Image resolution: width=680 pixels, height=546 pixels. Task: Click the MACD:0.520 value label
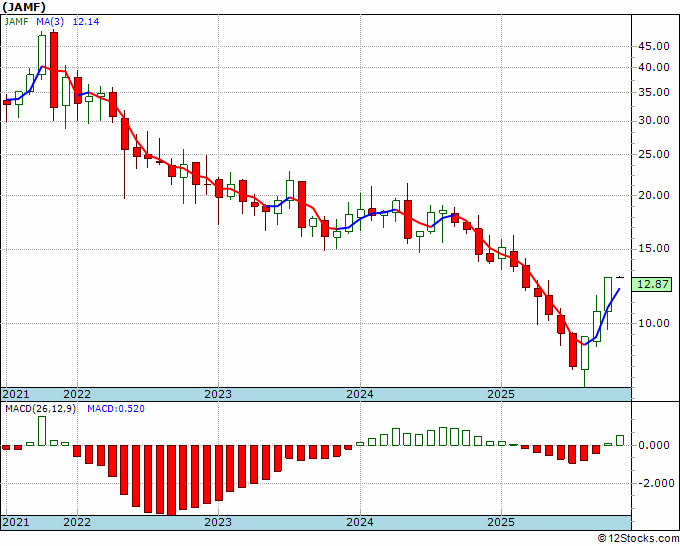[x=116, y=409]
